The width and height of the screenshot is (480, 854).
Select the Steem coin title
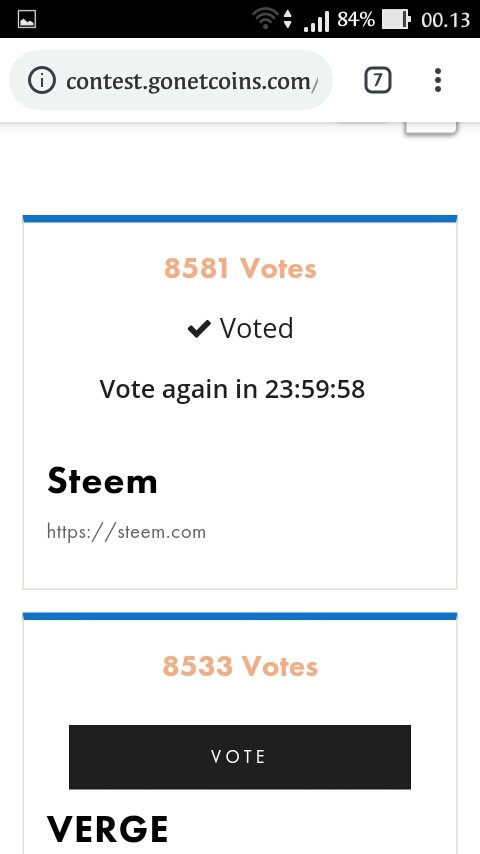[102, 481]
